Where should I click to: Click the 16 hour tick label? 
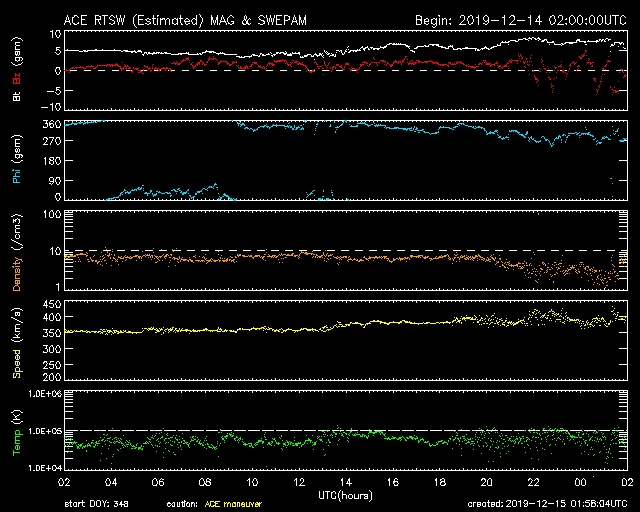(x=393, y=483)
